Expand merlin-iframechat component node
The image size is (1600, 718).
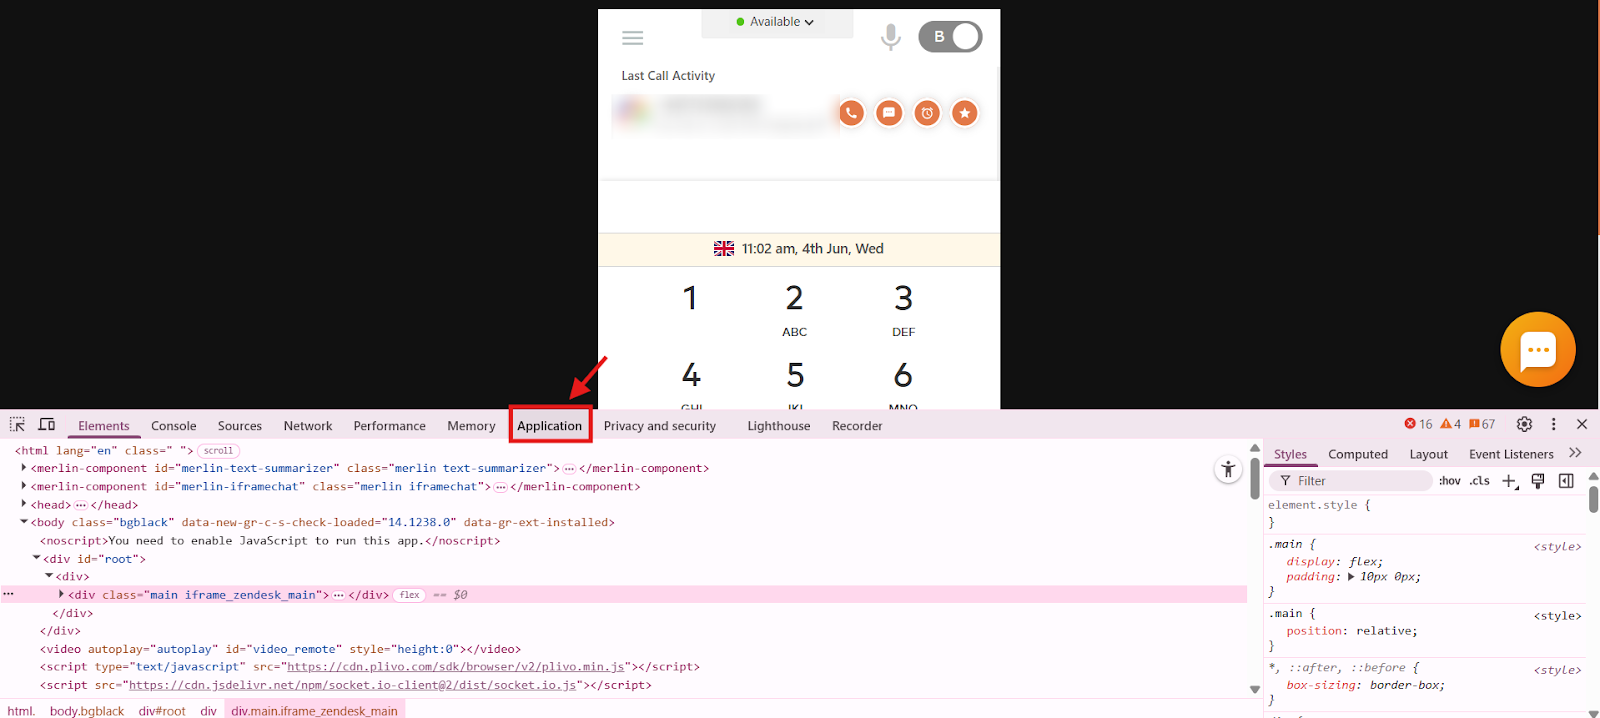coord(24,486)
